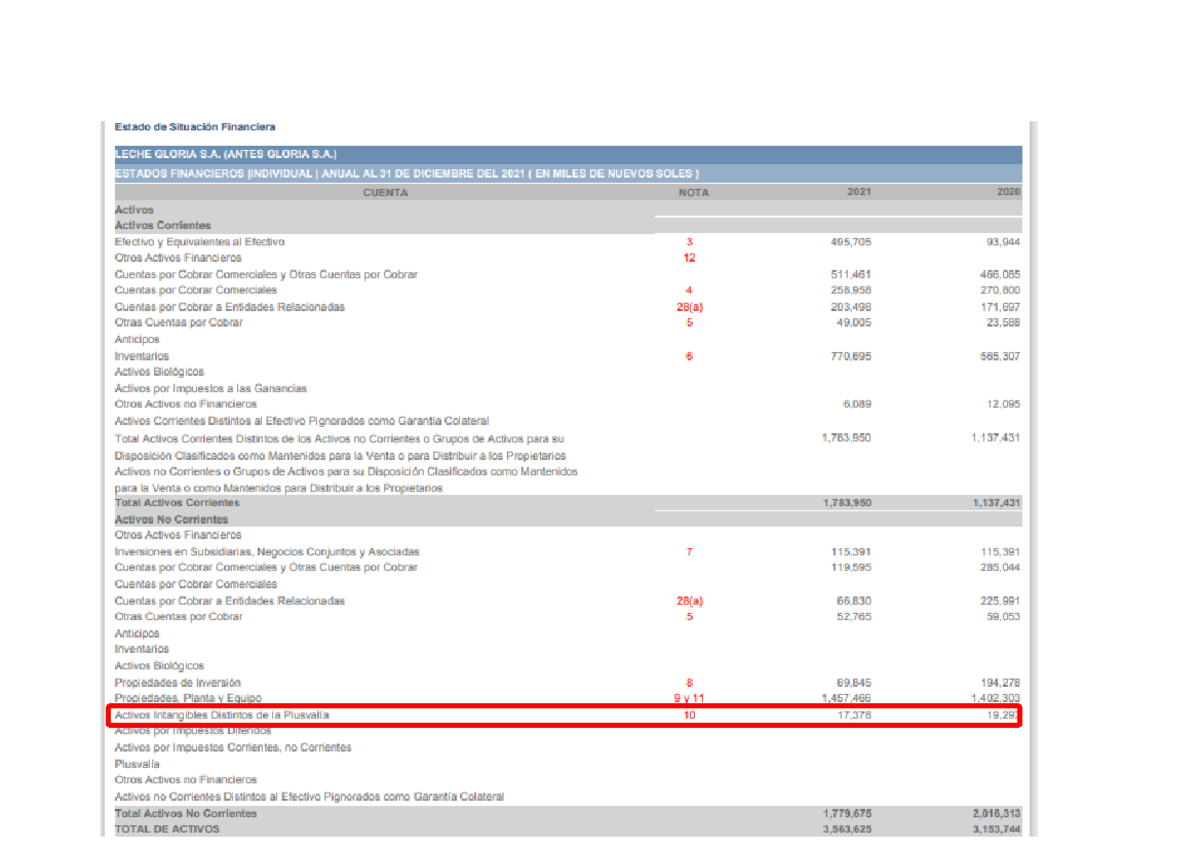Click note 3 beside Efectivo y Equivalentes
Viewport: 1200px width, 849px height.
point(689,242)
